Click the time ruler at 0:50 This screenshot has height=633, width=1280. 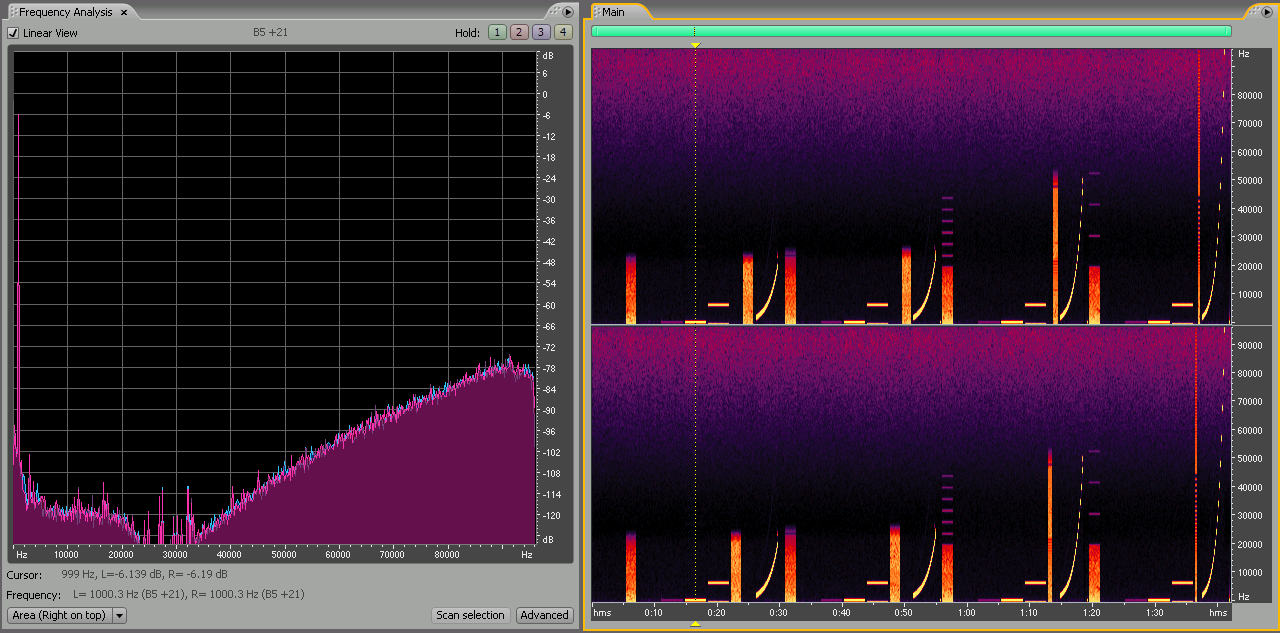tap(903, 611)
